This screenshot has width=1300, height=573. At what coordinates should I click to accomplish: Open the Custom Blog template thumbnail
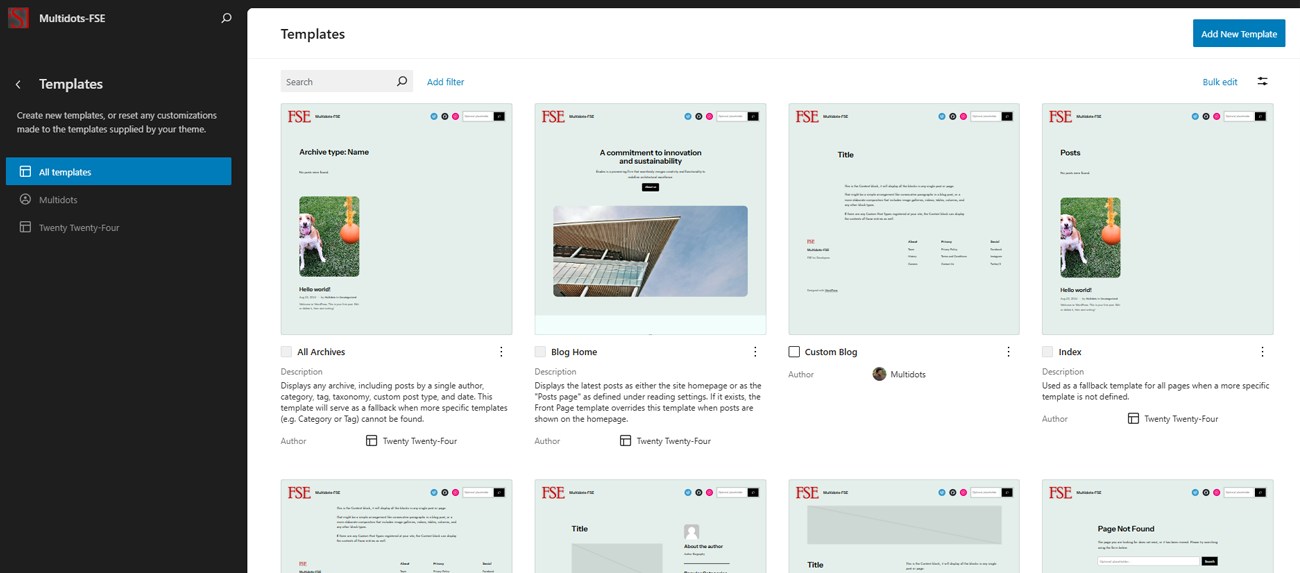[x=903, y=219]
